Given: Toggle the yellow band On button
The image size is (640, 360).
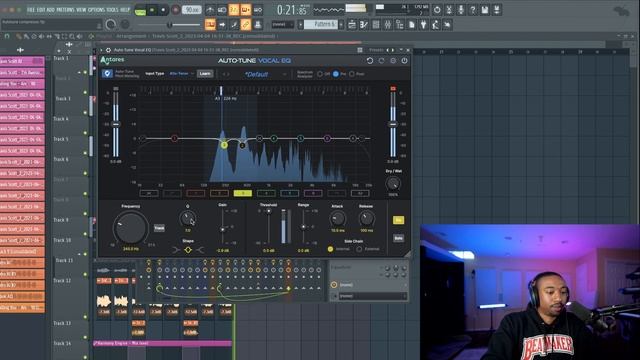Looking at the screenshot, I should click(398, 220).
